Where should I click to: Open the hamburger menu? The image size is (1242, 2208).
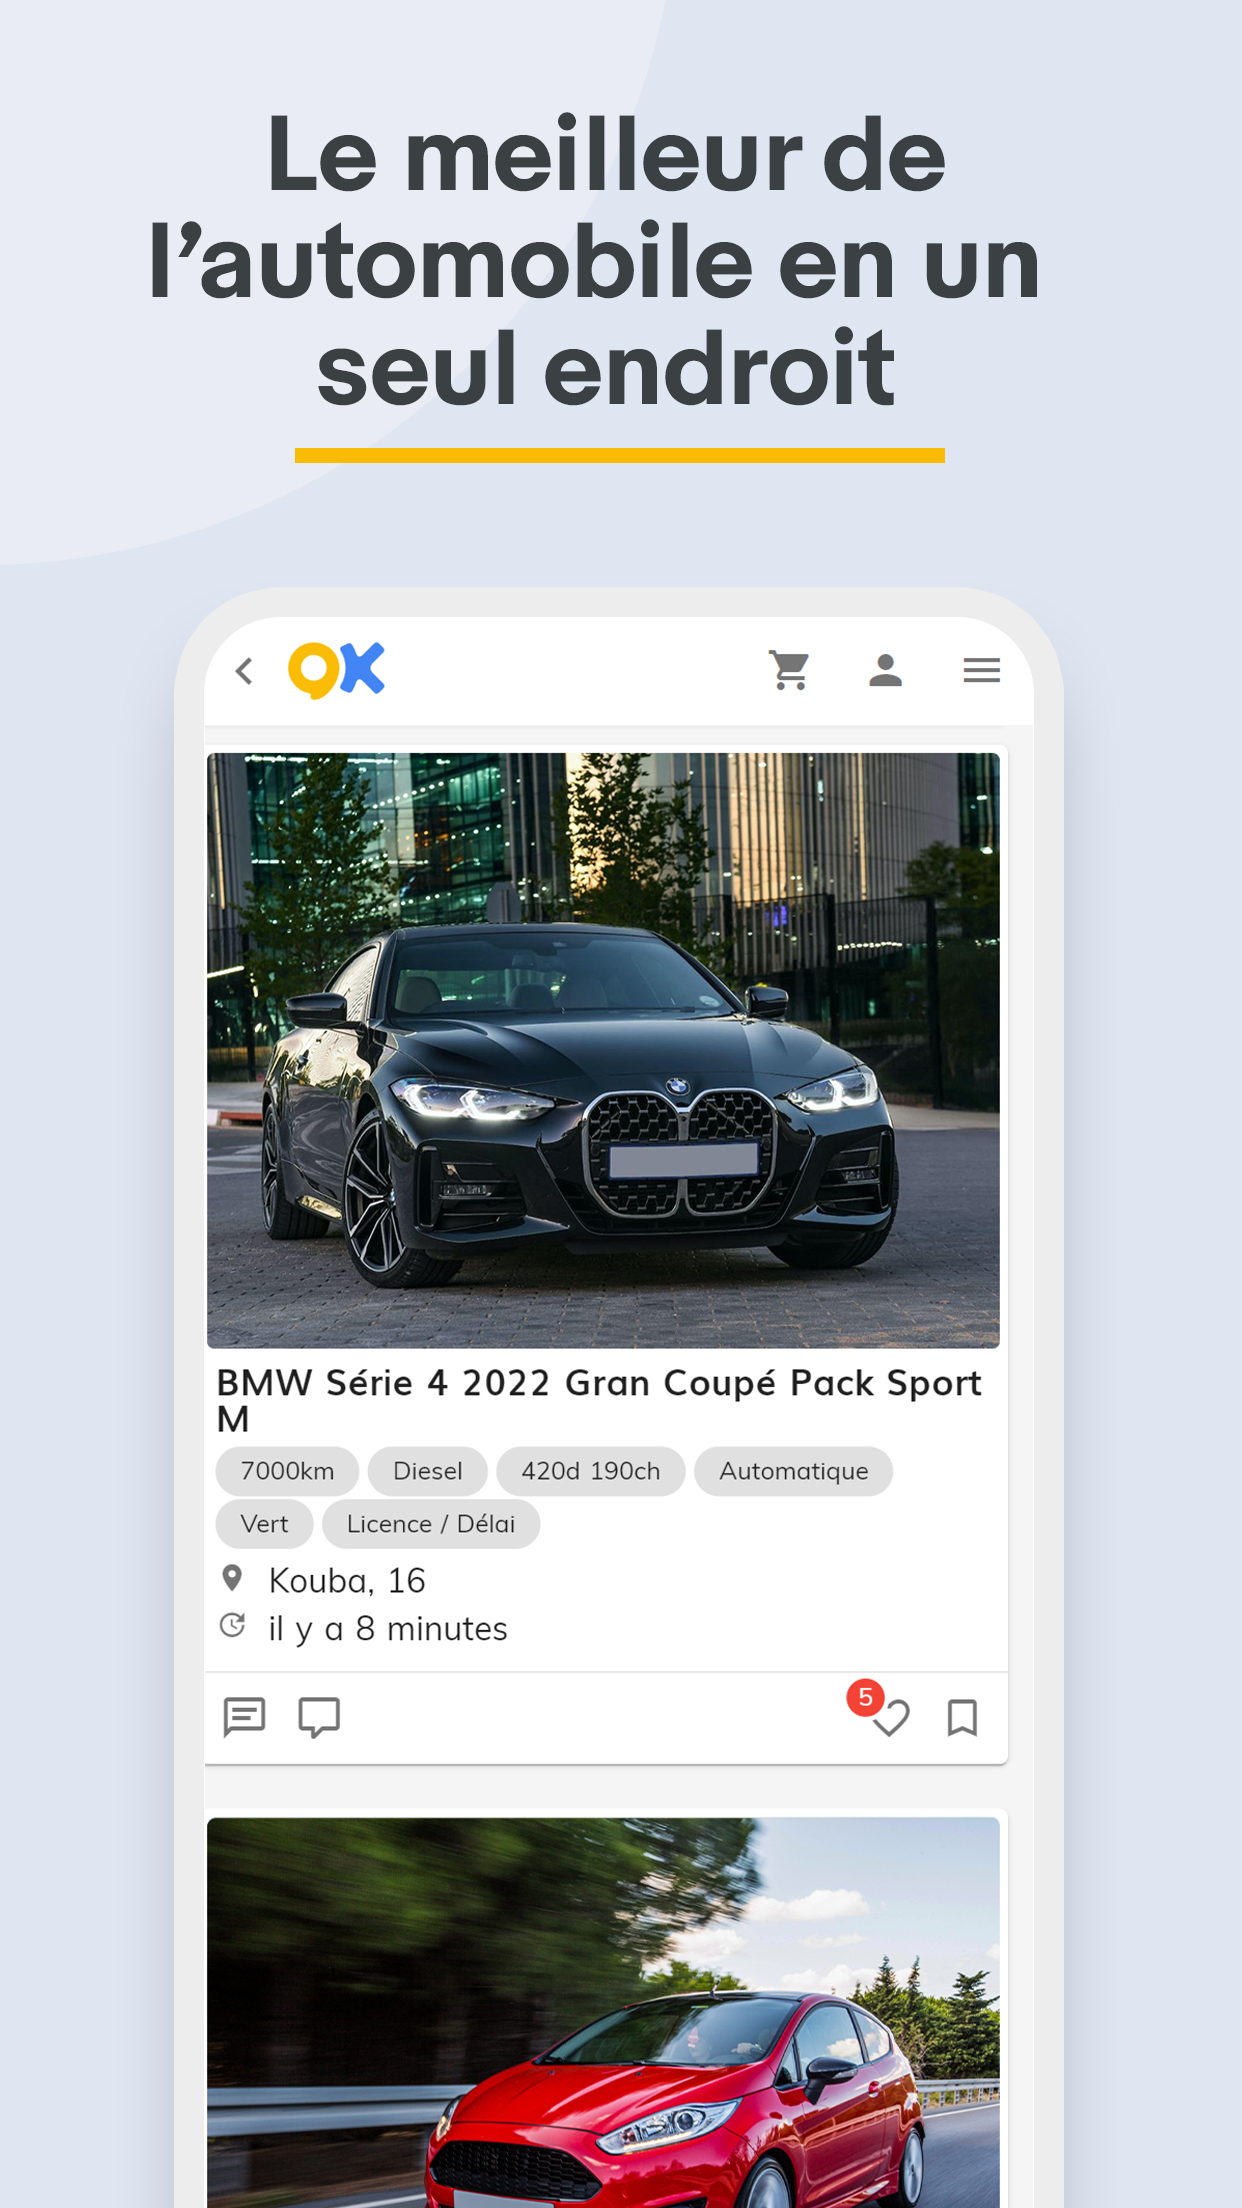point(981,670)
